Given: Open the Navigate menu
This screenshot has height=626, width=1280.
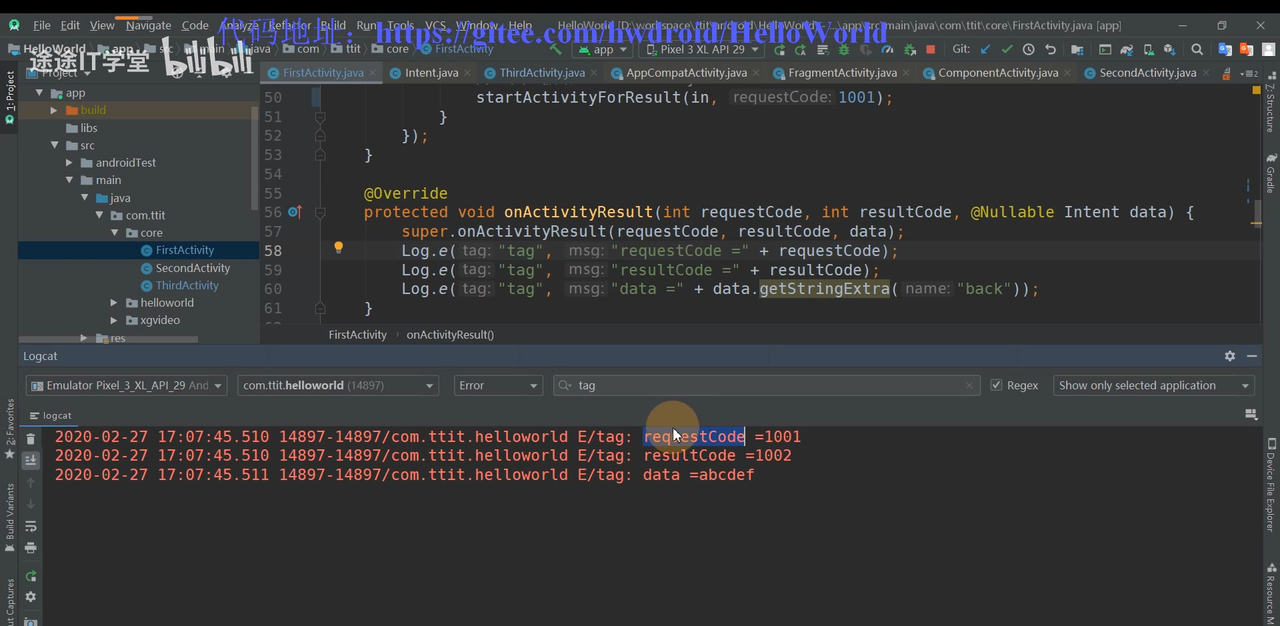Looking at the screenshot, I should (x=149, y=25).
